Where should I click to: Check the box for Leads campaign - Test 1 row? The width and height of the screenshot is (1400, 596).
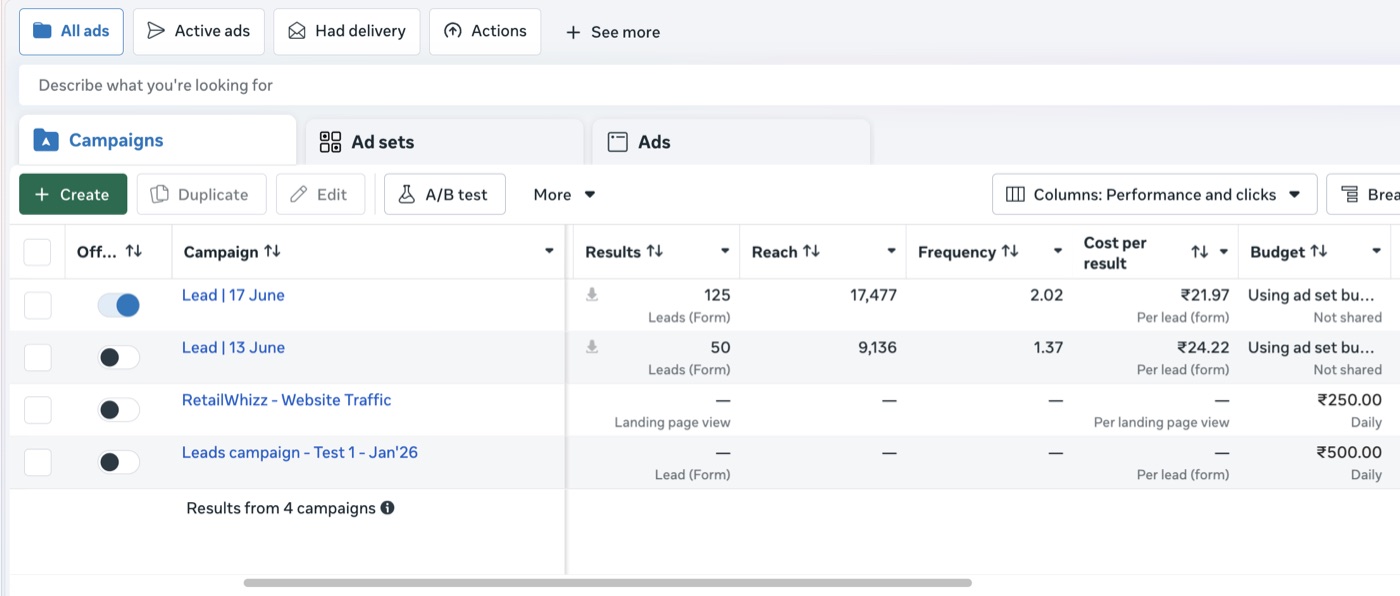(x=37, y=462)
